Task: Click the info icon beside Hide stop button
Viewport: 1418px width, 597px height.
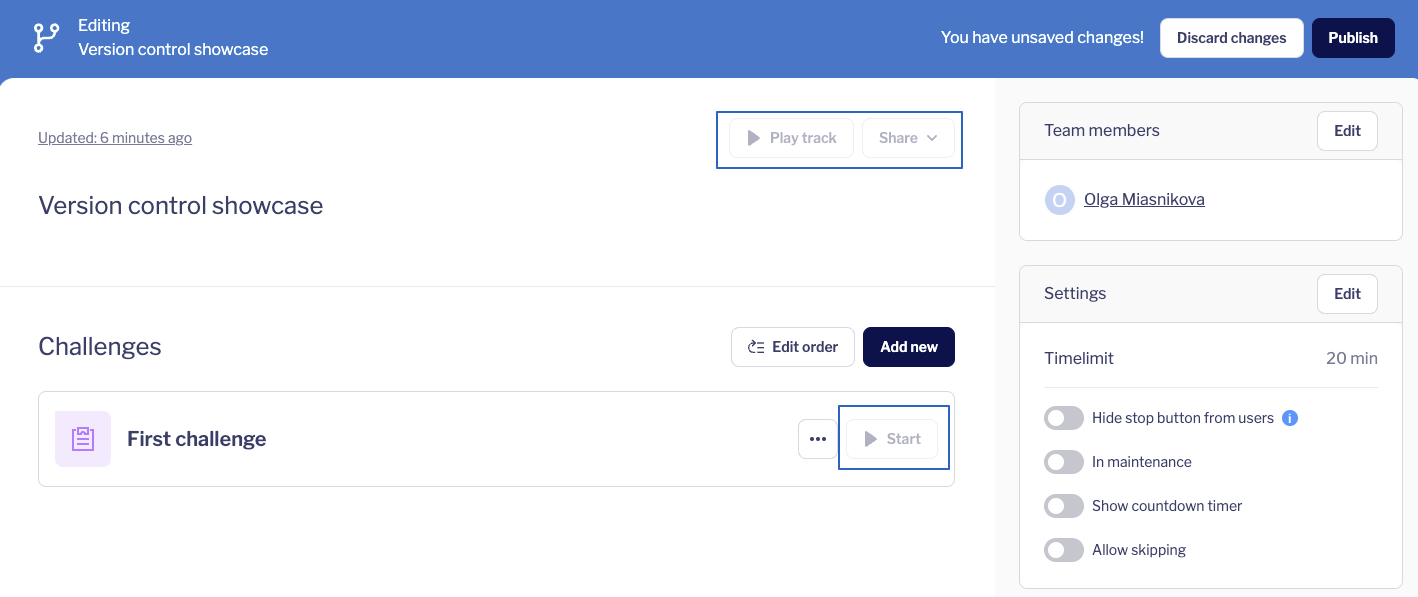Action: click(1290, 418)
